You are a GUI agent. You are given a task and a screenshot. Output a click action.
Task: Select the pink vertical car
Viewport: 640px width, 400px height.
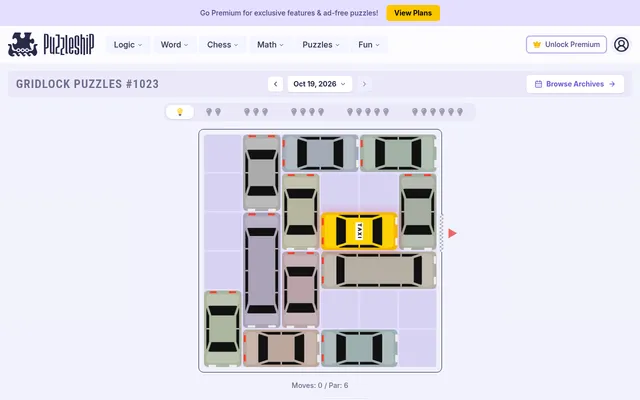click(x=301, y=289)
